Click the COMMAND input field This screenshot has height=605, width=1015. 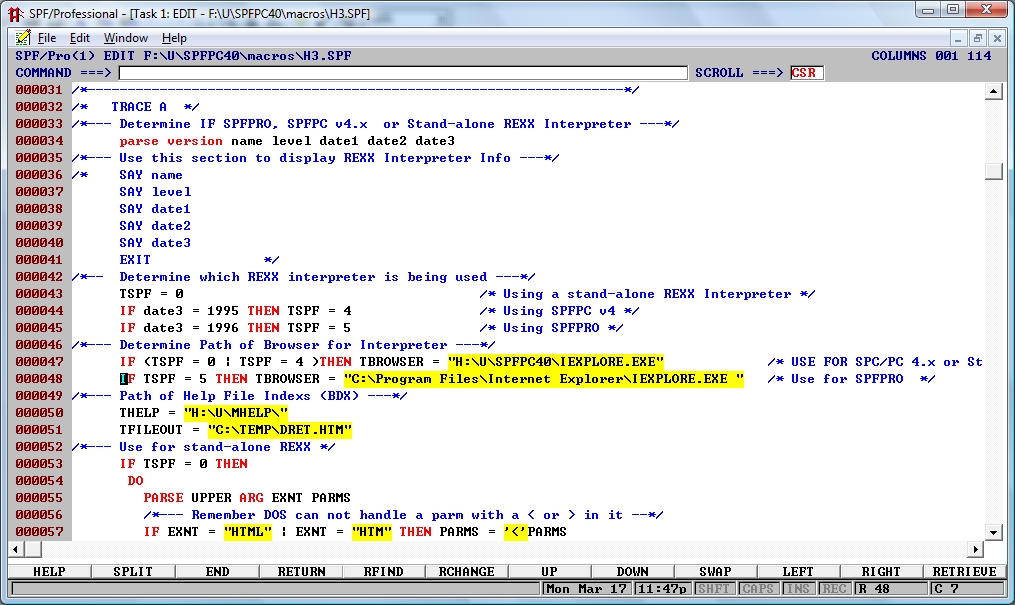tap(403, 73)
